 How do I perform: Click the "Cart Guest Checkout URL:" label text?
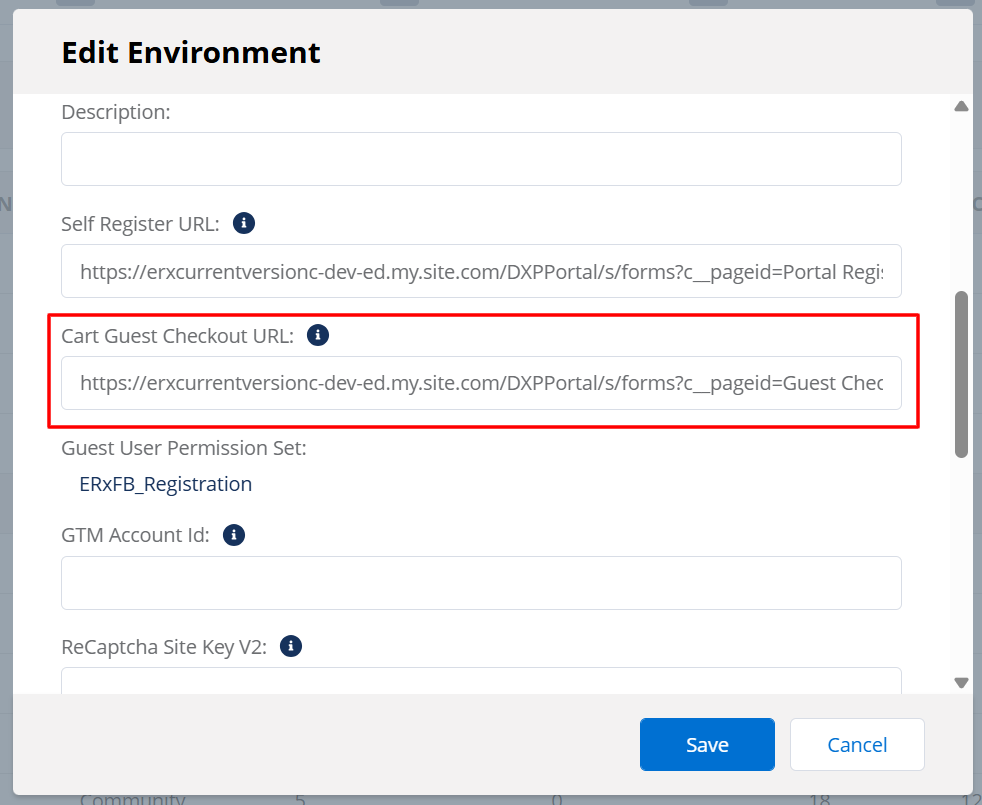pyautogui.click(x=178, y=336)
